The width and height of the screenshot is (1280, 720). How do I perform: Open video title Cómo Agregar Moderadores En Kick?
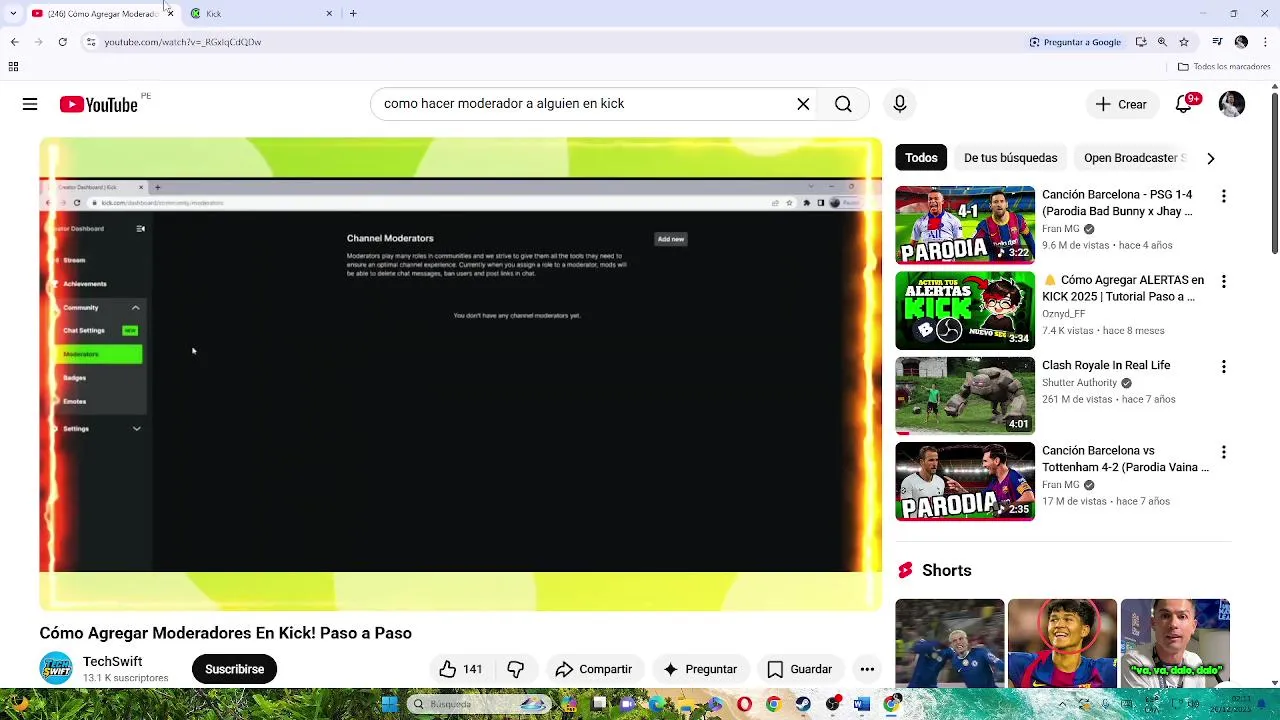pos(226,633)
